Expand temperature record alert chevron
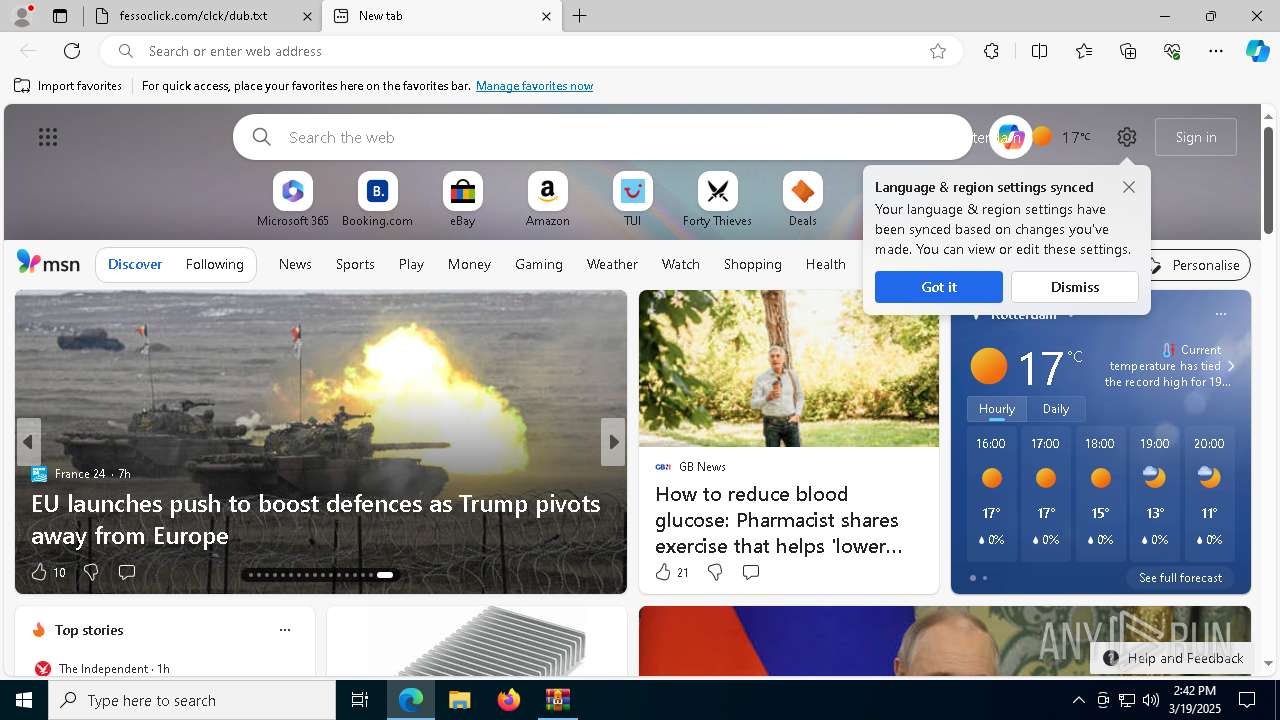This screenshot has height=720, width=1280. [x=1231, y=366]
